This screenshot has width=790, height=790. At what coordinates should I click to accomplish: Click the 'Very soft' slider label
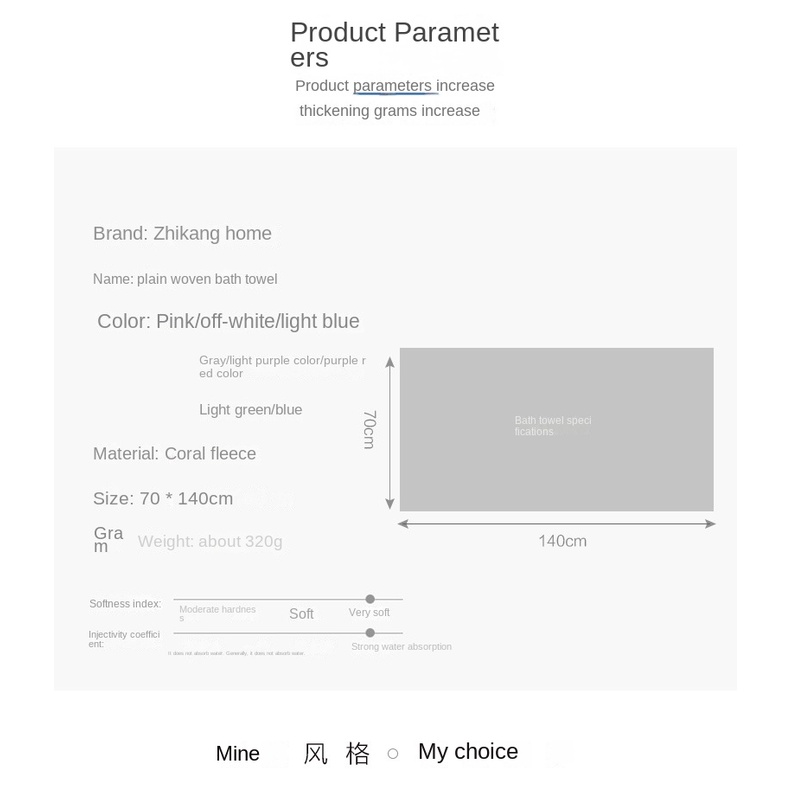click(x=369, y=612)
